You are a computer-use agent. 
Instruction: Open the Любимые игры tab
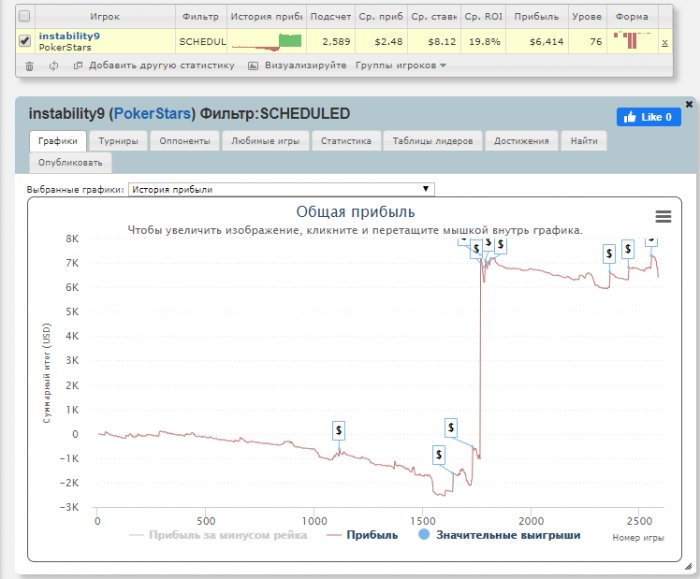pos(266,141)
